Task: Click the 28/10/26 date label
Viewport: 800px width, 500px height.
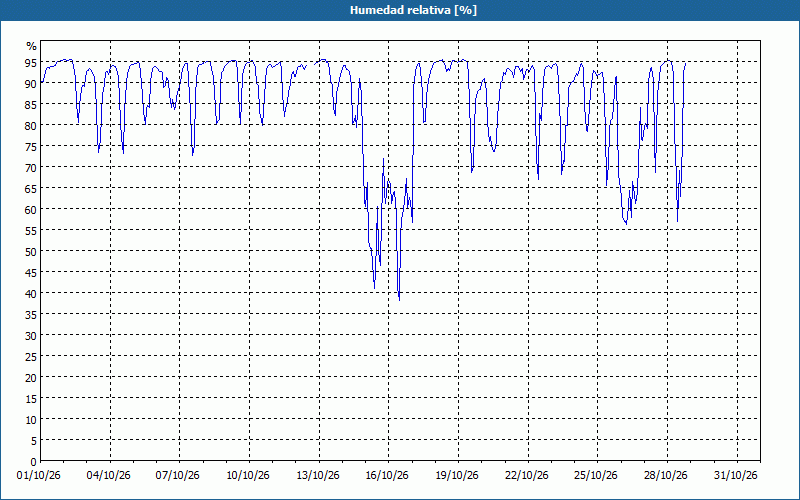Action: [x=666, y=476]
